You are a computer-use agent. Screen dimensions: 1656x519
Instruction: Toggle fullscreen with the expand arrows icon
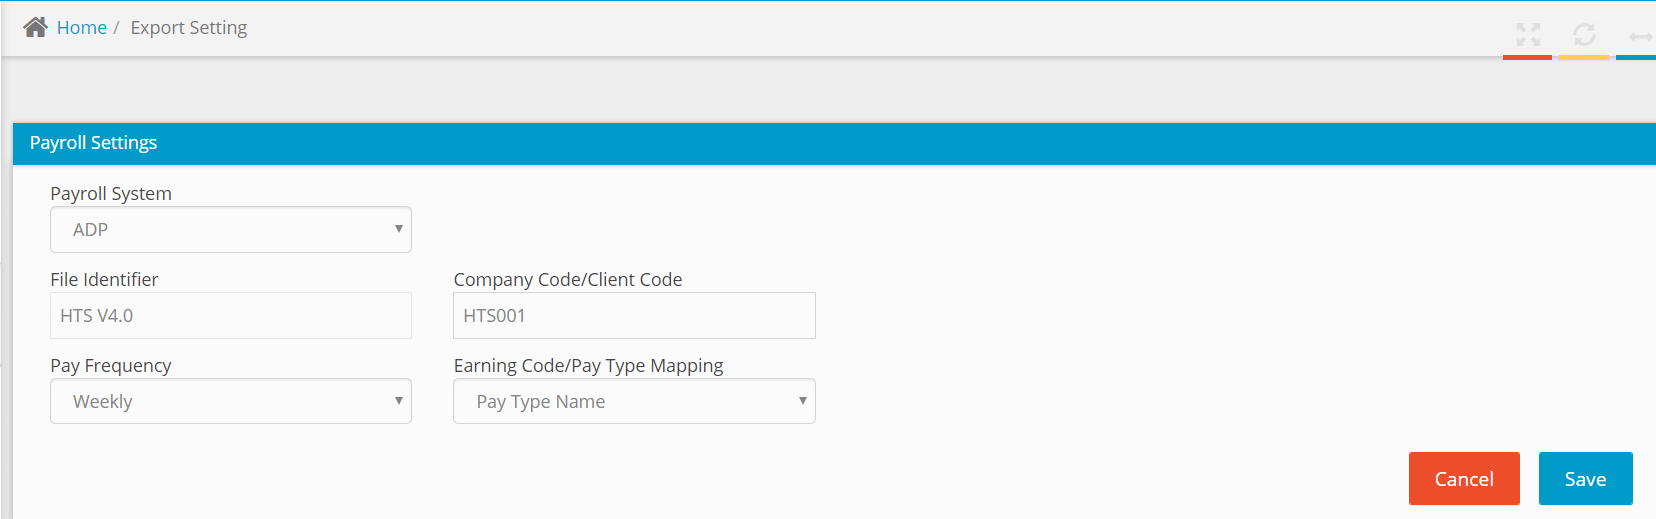coord(1528,35)
